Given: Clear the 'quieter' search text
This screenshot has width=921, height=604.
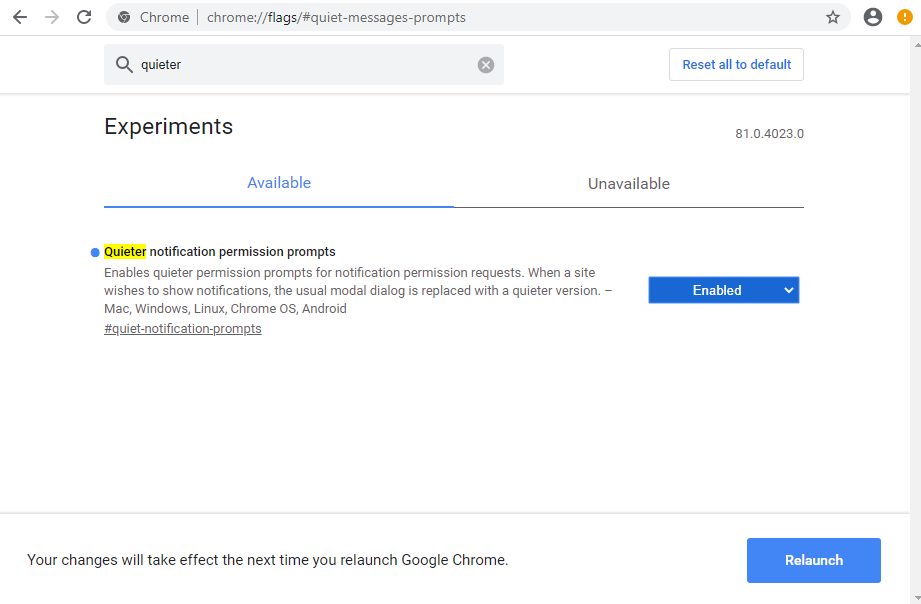Looking at the screenshot, I should (486, 64).
